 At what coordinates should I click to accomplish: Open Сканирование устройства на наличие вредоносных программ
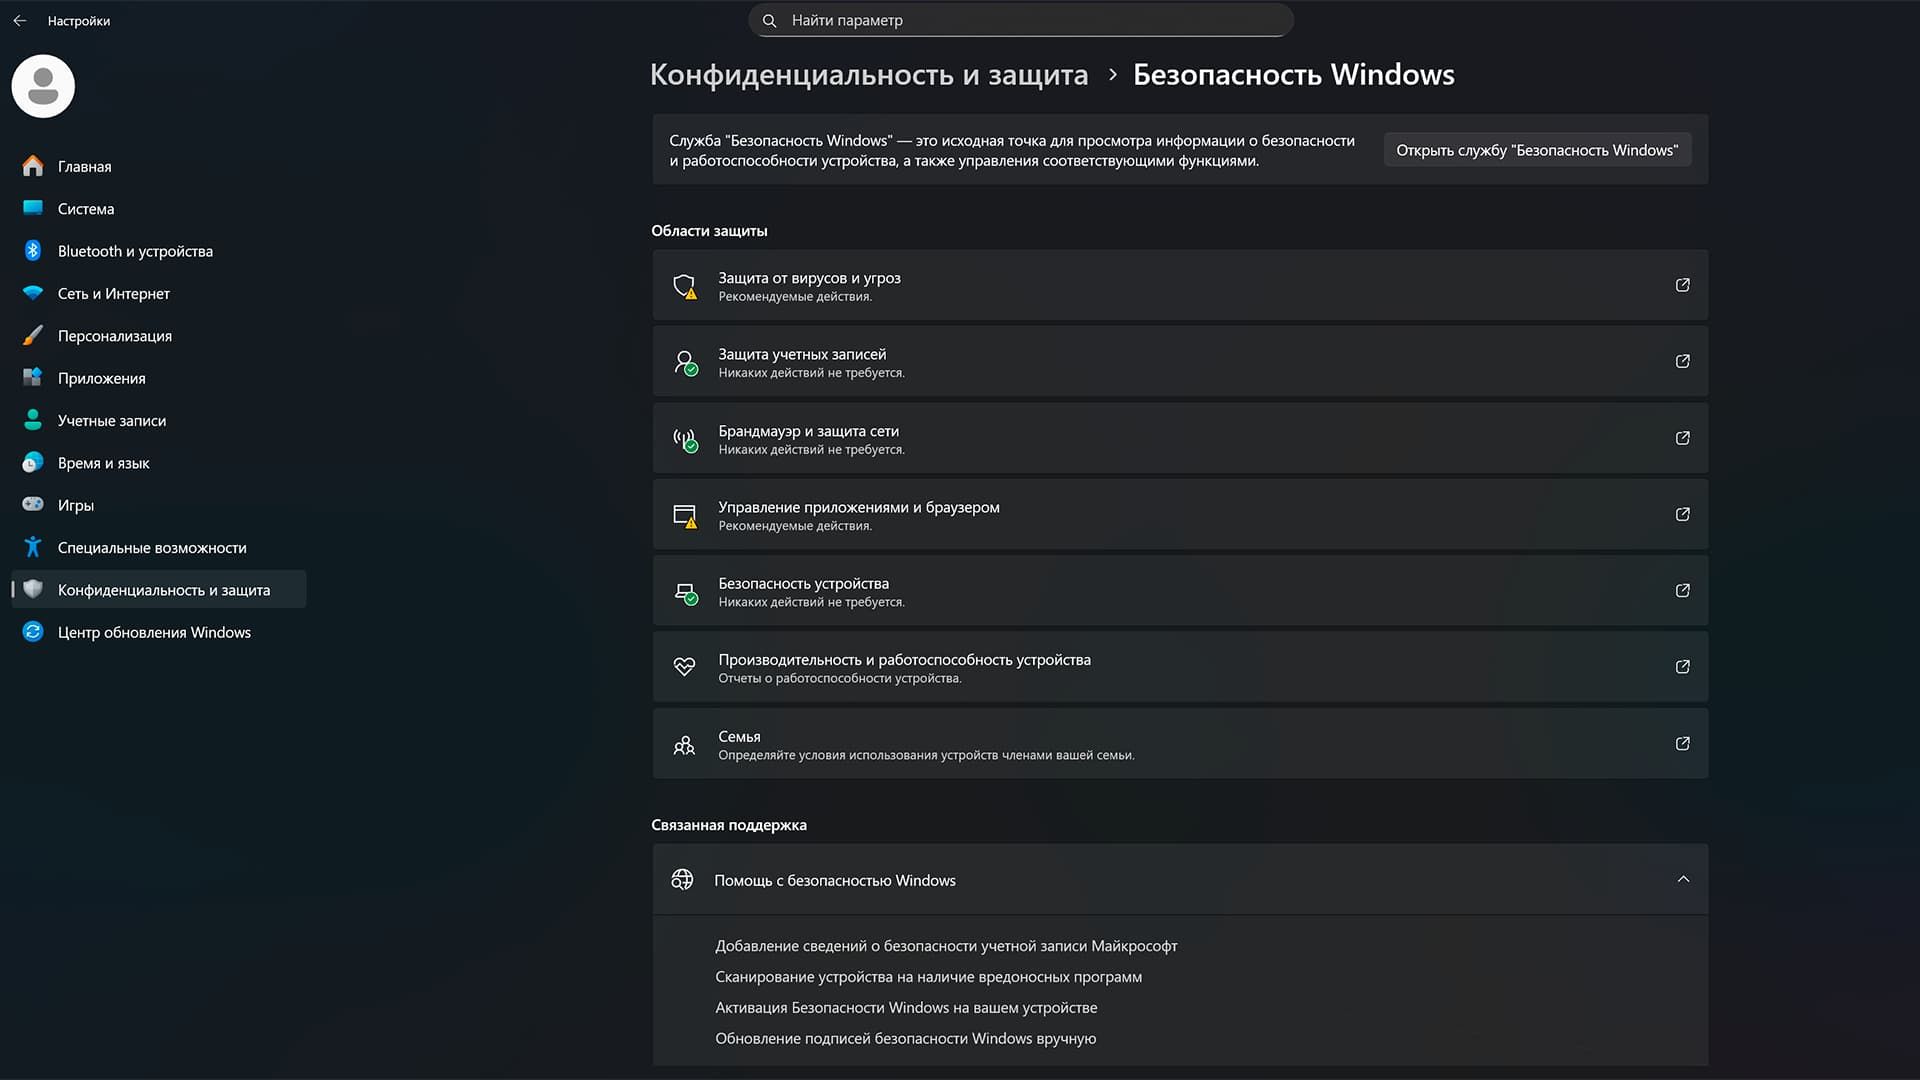coord(928,976)
